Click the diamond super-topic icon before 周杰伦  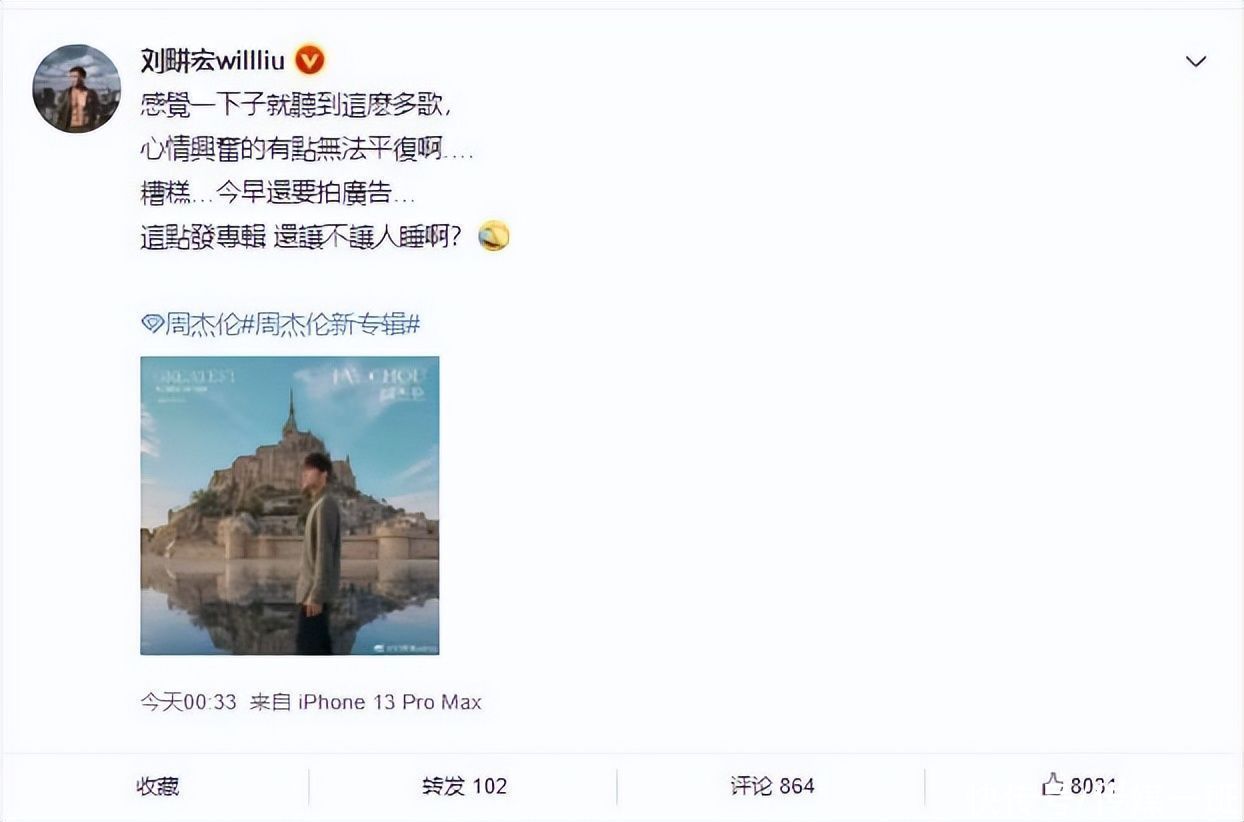[152, 324]
